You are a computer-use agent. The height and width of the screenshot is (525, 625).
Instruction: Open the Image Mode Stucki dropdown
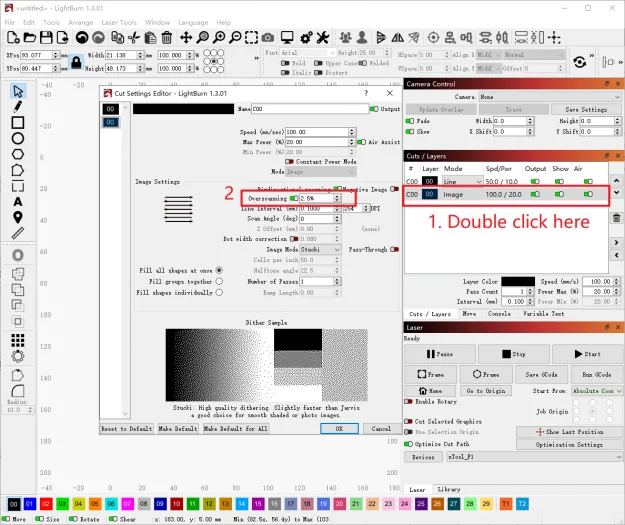pyautogui.click(x=320, y=250)
